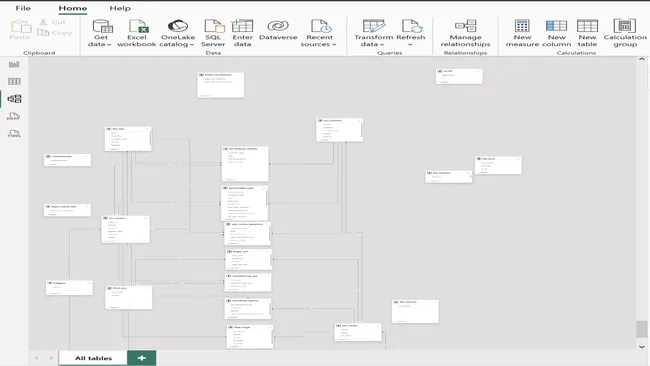Image resolution: width=650 pixels, height=366 pixels.
Task: Open TMDL view in sidebar
Action: (x=14, y=133)
